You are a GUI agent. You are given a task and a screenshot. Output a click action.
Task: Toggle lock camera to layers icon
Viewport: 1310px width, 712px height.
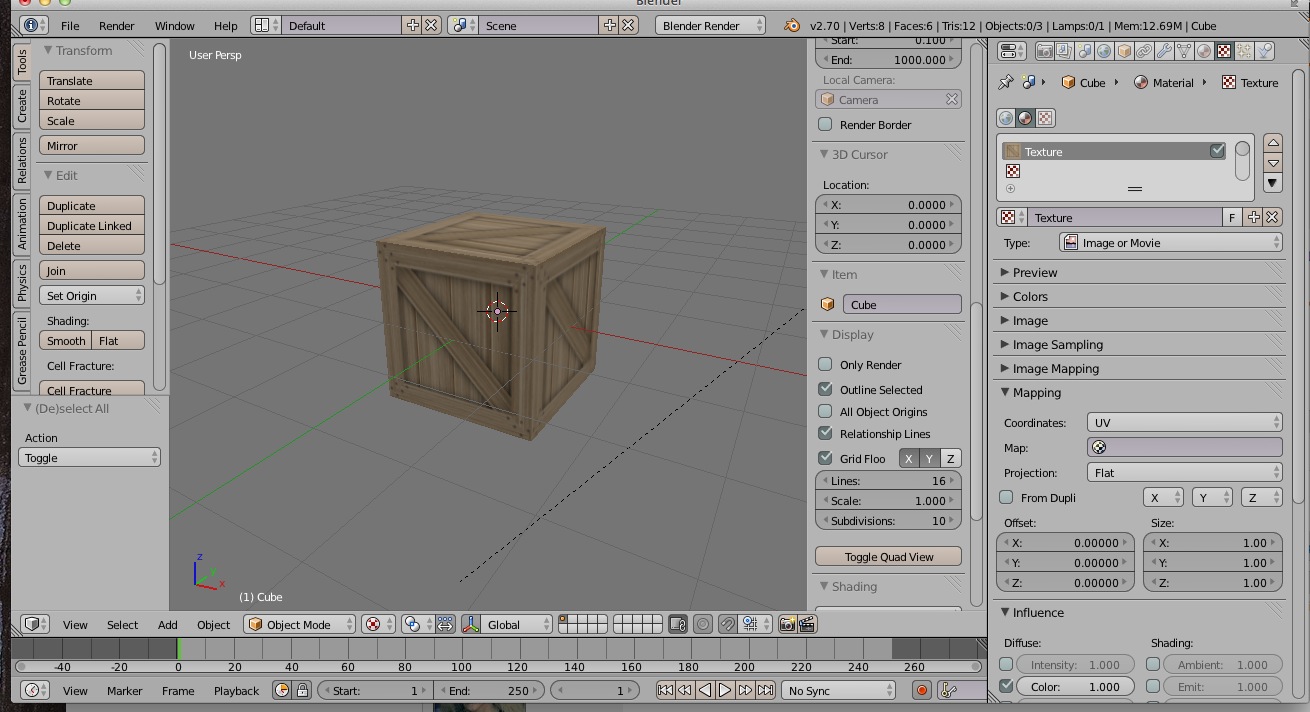pyautogui.click(x=677, y=624)
